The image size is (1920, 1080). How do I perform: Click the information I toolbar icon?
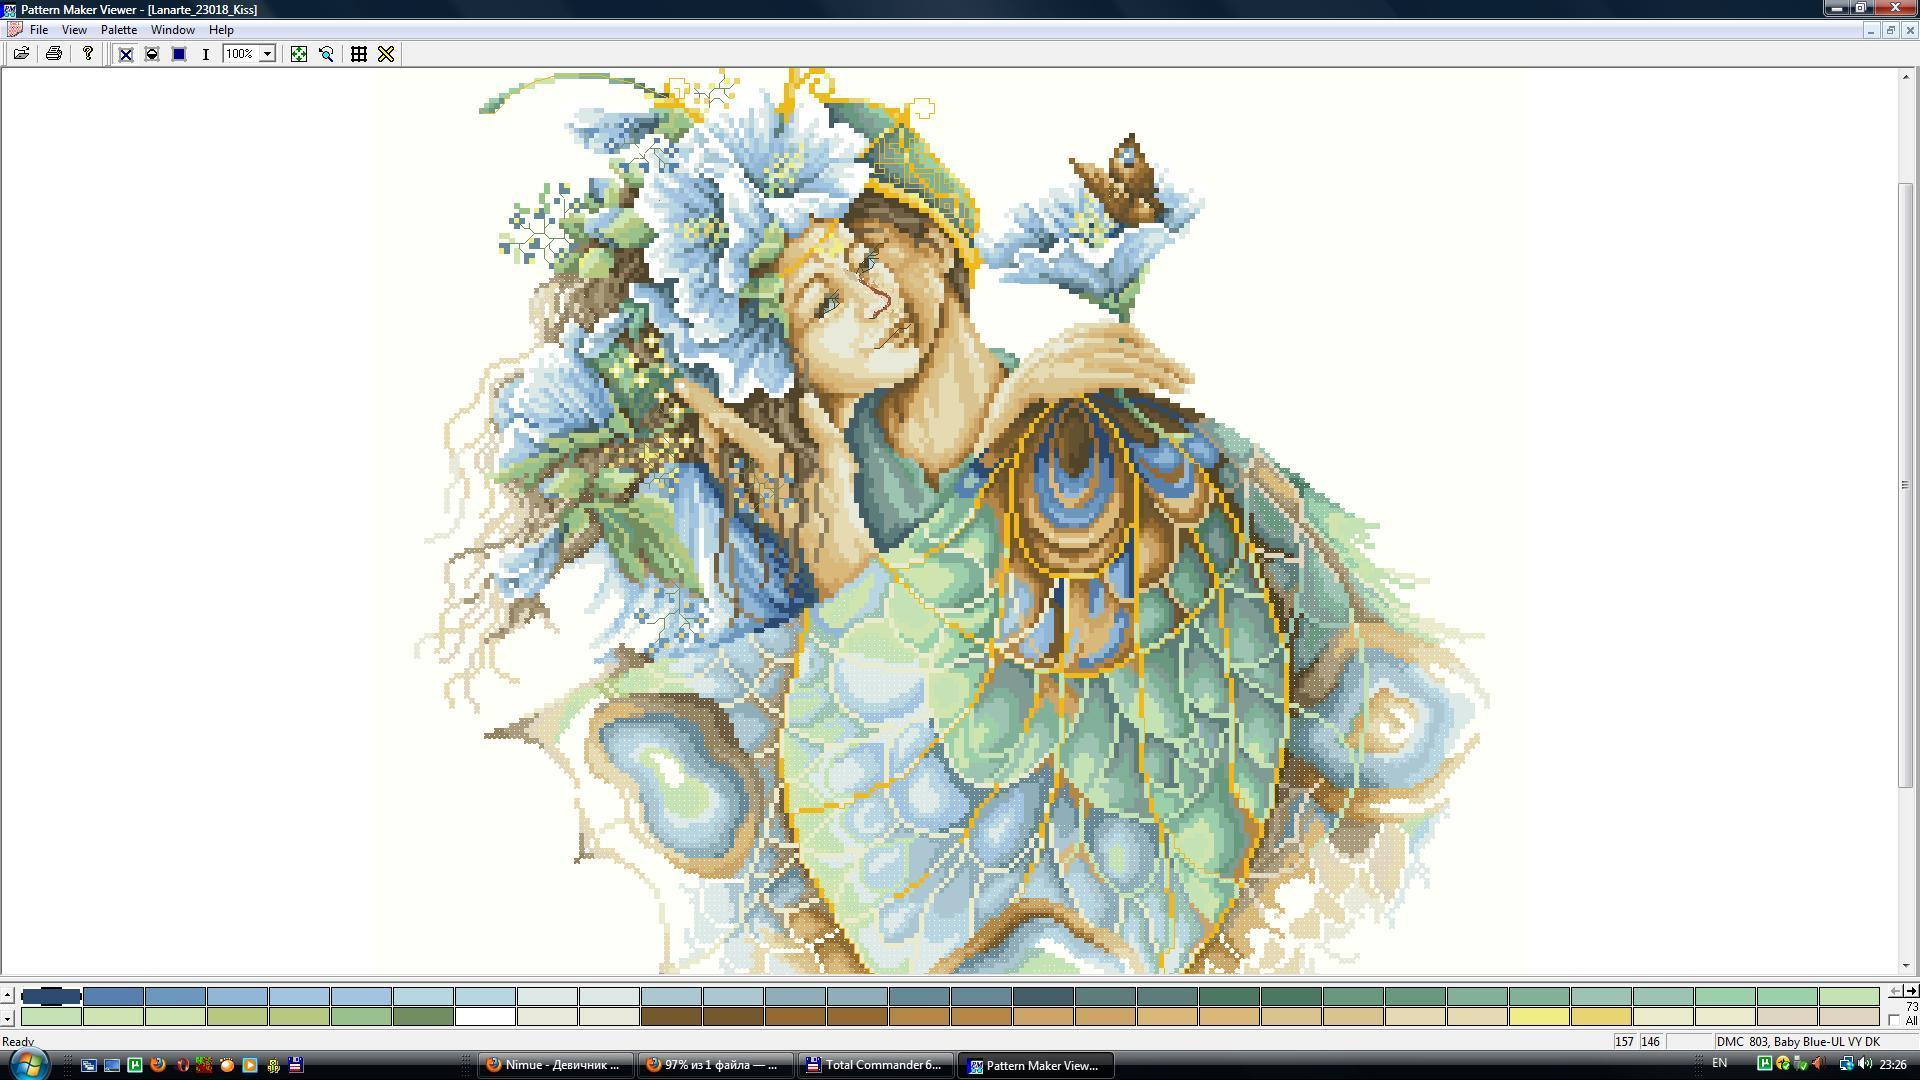coord(206,54)
